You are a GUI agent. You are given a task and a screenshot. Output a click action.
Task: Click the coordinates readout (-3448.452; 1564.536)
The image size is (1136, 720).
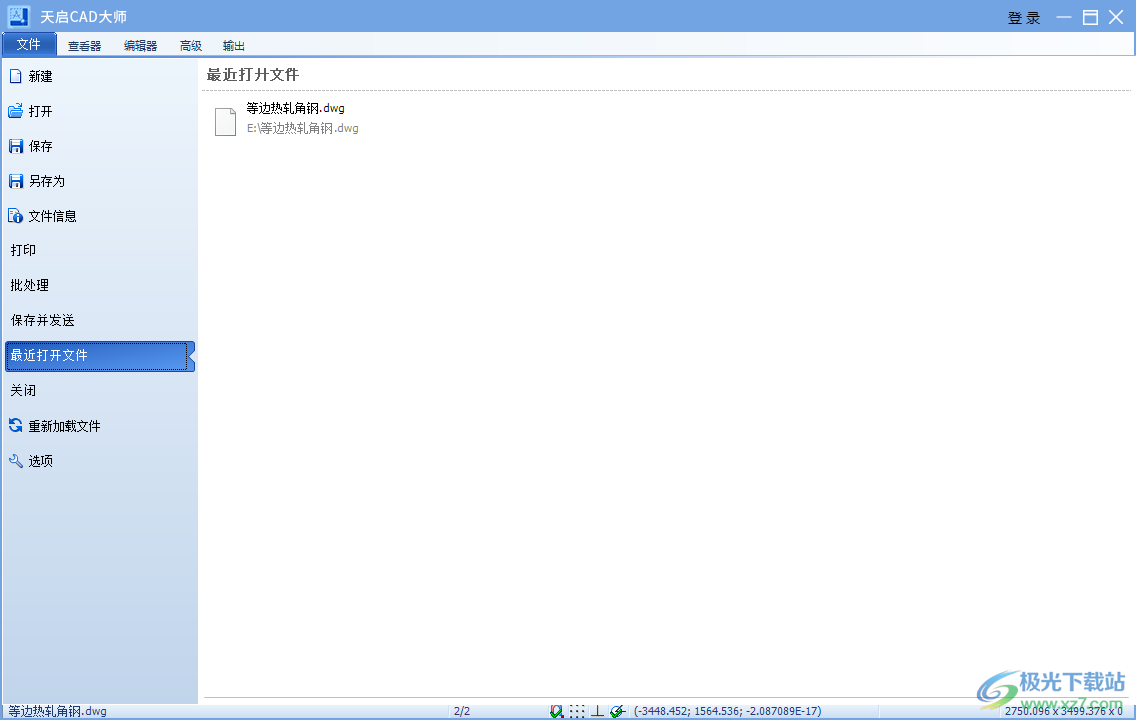pos(727,712)
